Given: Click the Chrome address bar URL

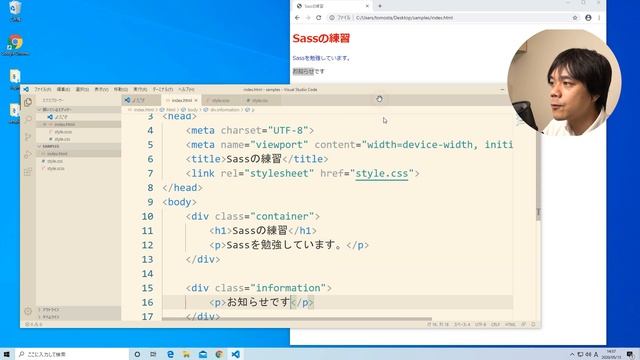Looking at the screenshot, I should [404, 18].
